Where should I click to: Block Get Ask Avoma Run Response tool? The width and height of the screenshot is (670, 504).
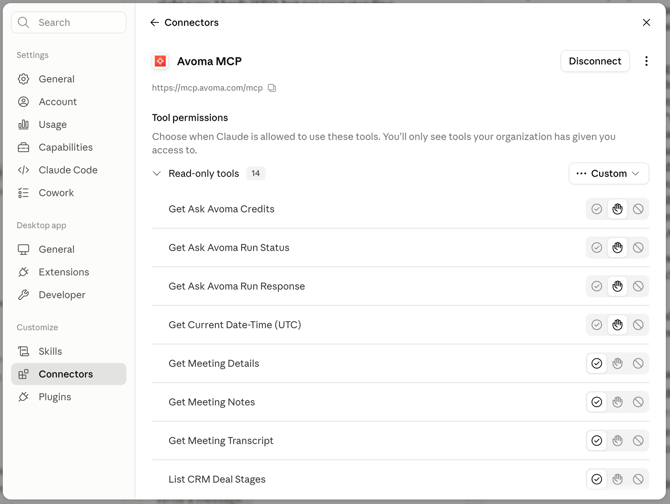pyautogui.click(x=638, y=286)
